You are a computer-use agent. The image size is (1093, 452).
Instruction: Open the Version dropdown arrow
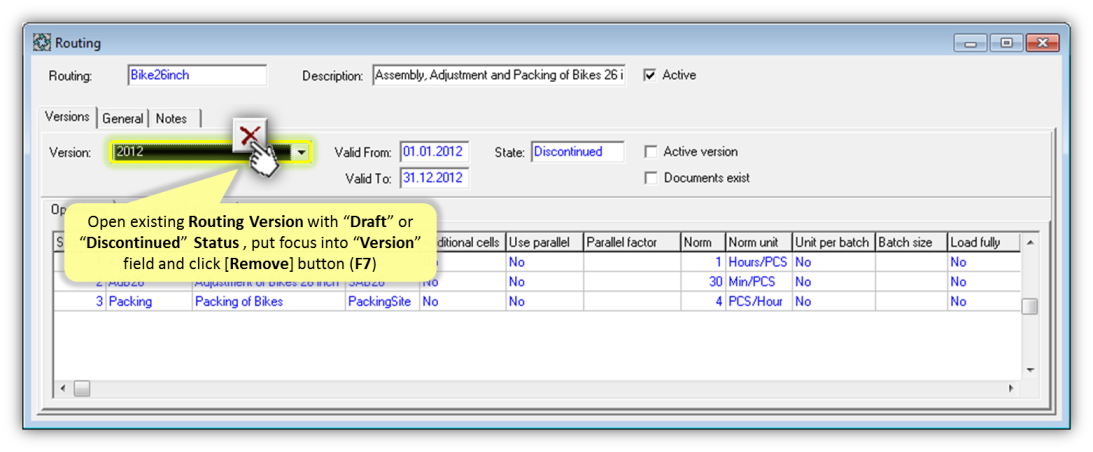(301, 151)
